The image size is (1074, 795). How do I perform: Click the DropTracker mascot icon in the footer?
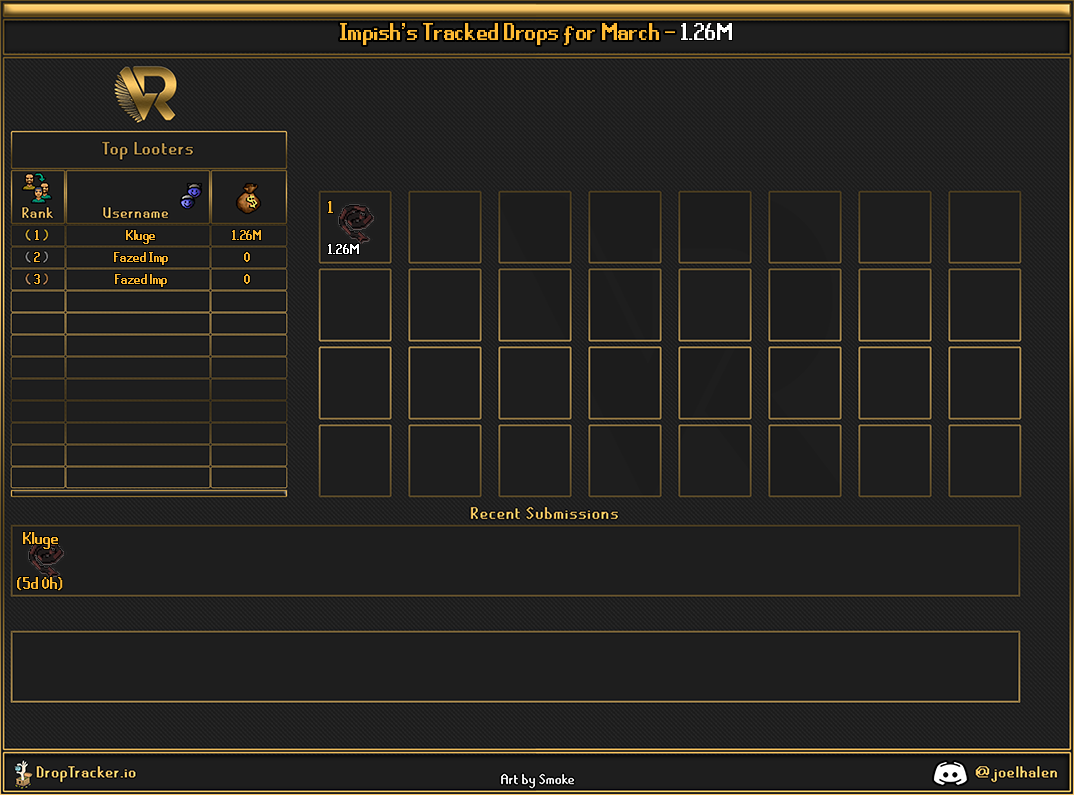click(22, 773)
